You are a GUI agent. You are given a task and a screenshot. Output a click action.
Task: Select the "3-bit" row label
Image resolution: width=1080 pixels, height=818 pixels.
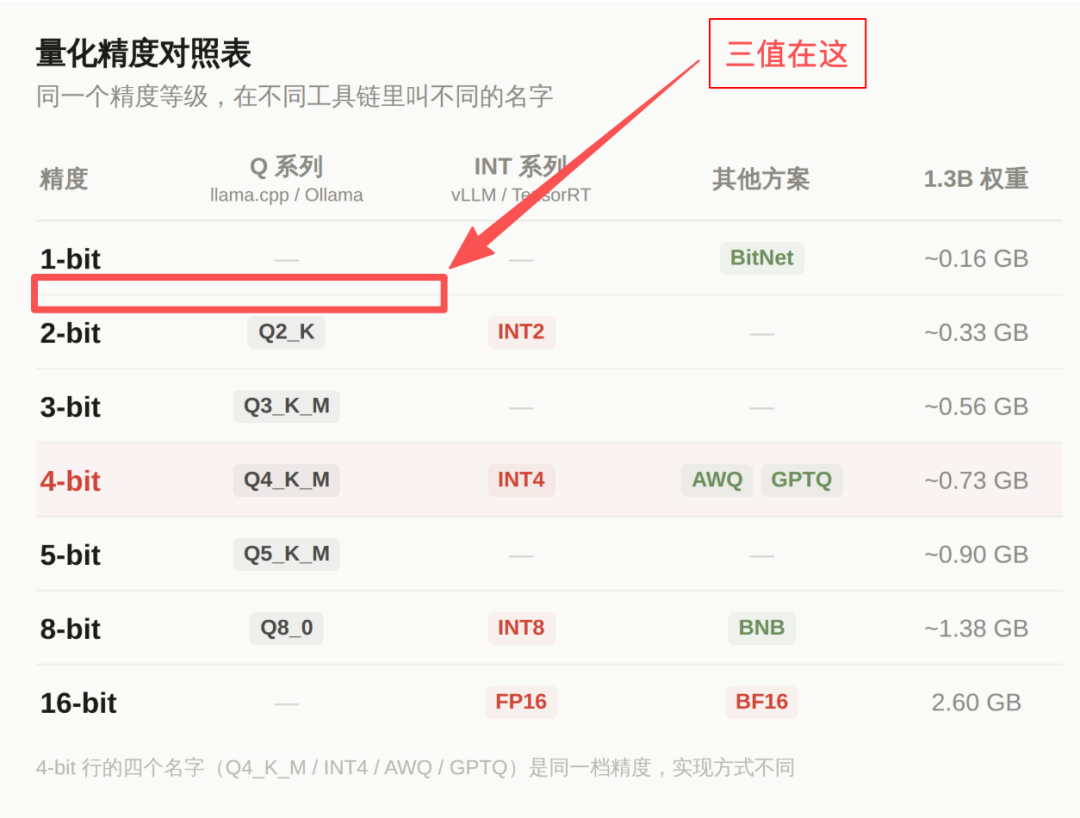[x=70, y=407]
